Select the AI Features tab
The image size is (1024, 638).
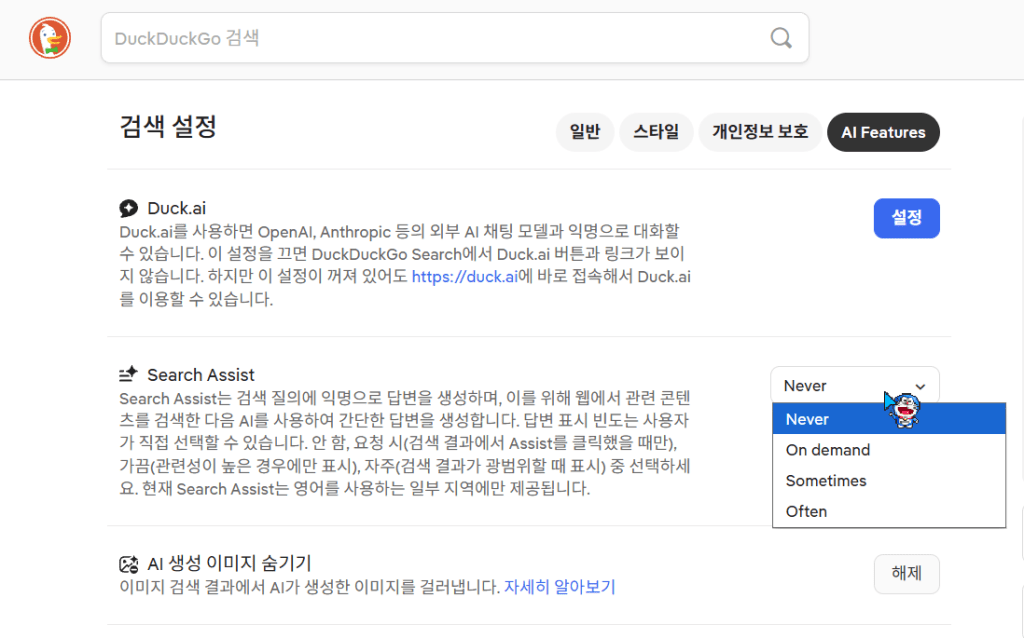point(883,132)
